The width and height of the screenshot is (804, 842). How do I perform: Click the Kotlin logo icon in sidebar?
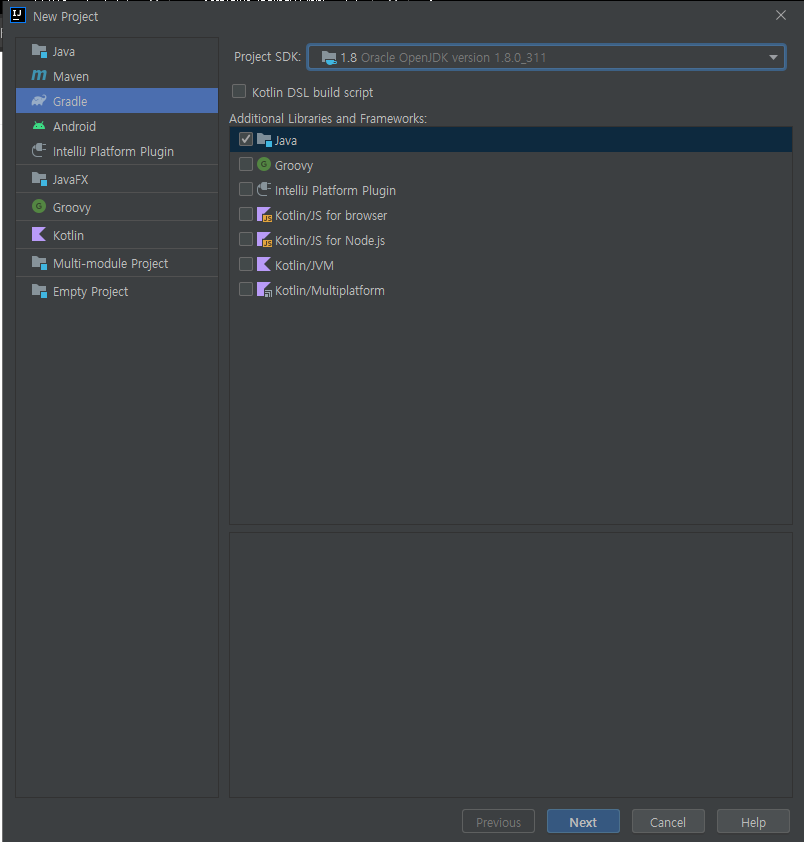(x=39, y=235)
